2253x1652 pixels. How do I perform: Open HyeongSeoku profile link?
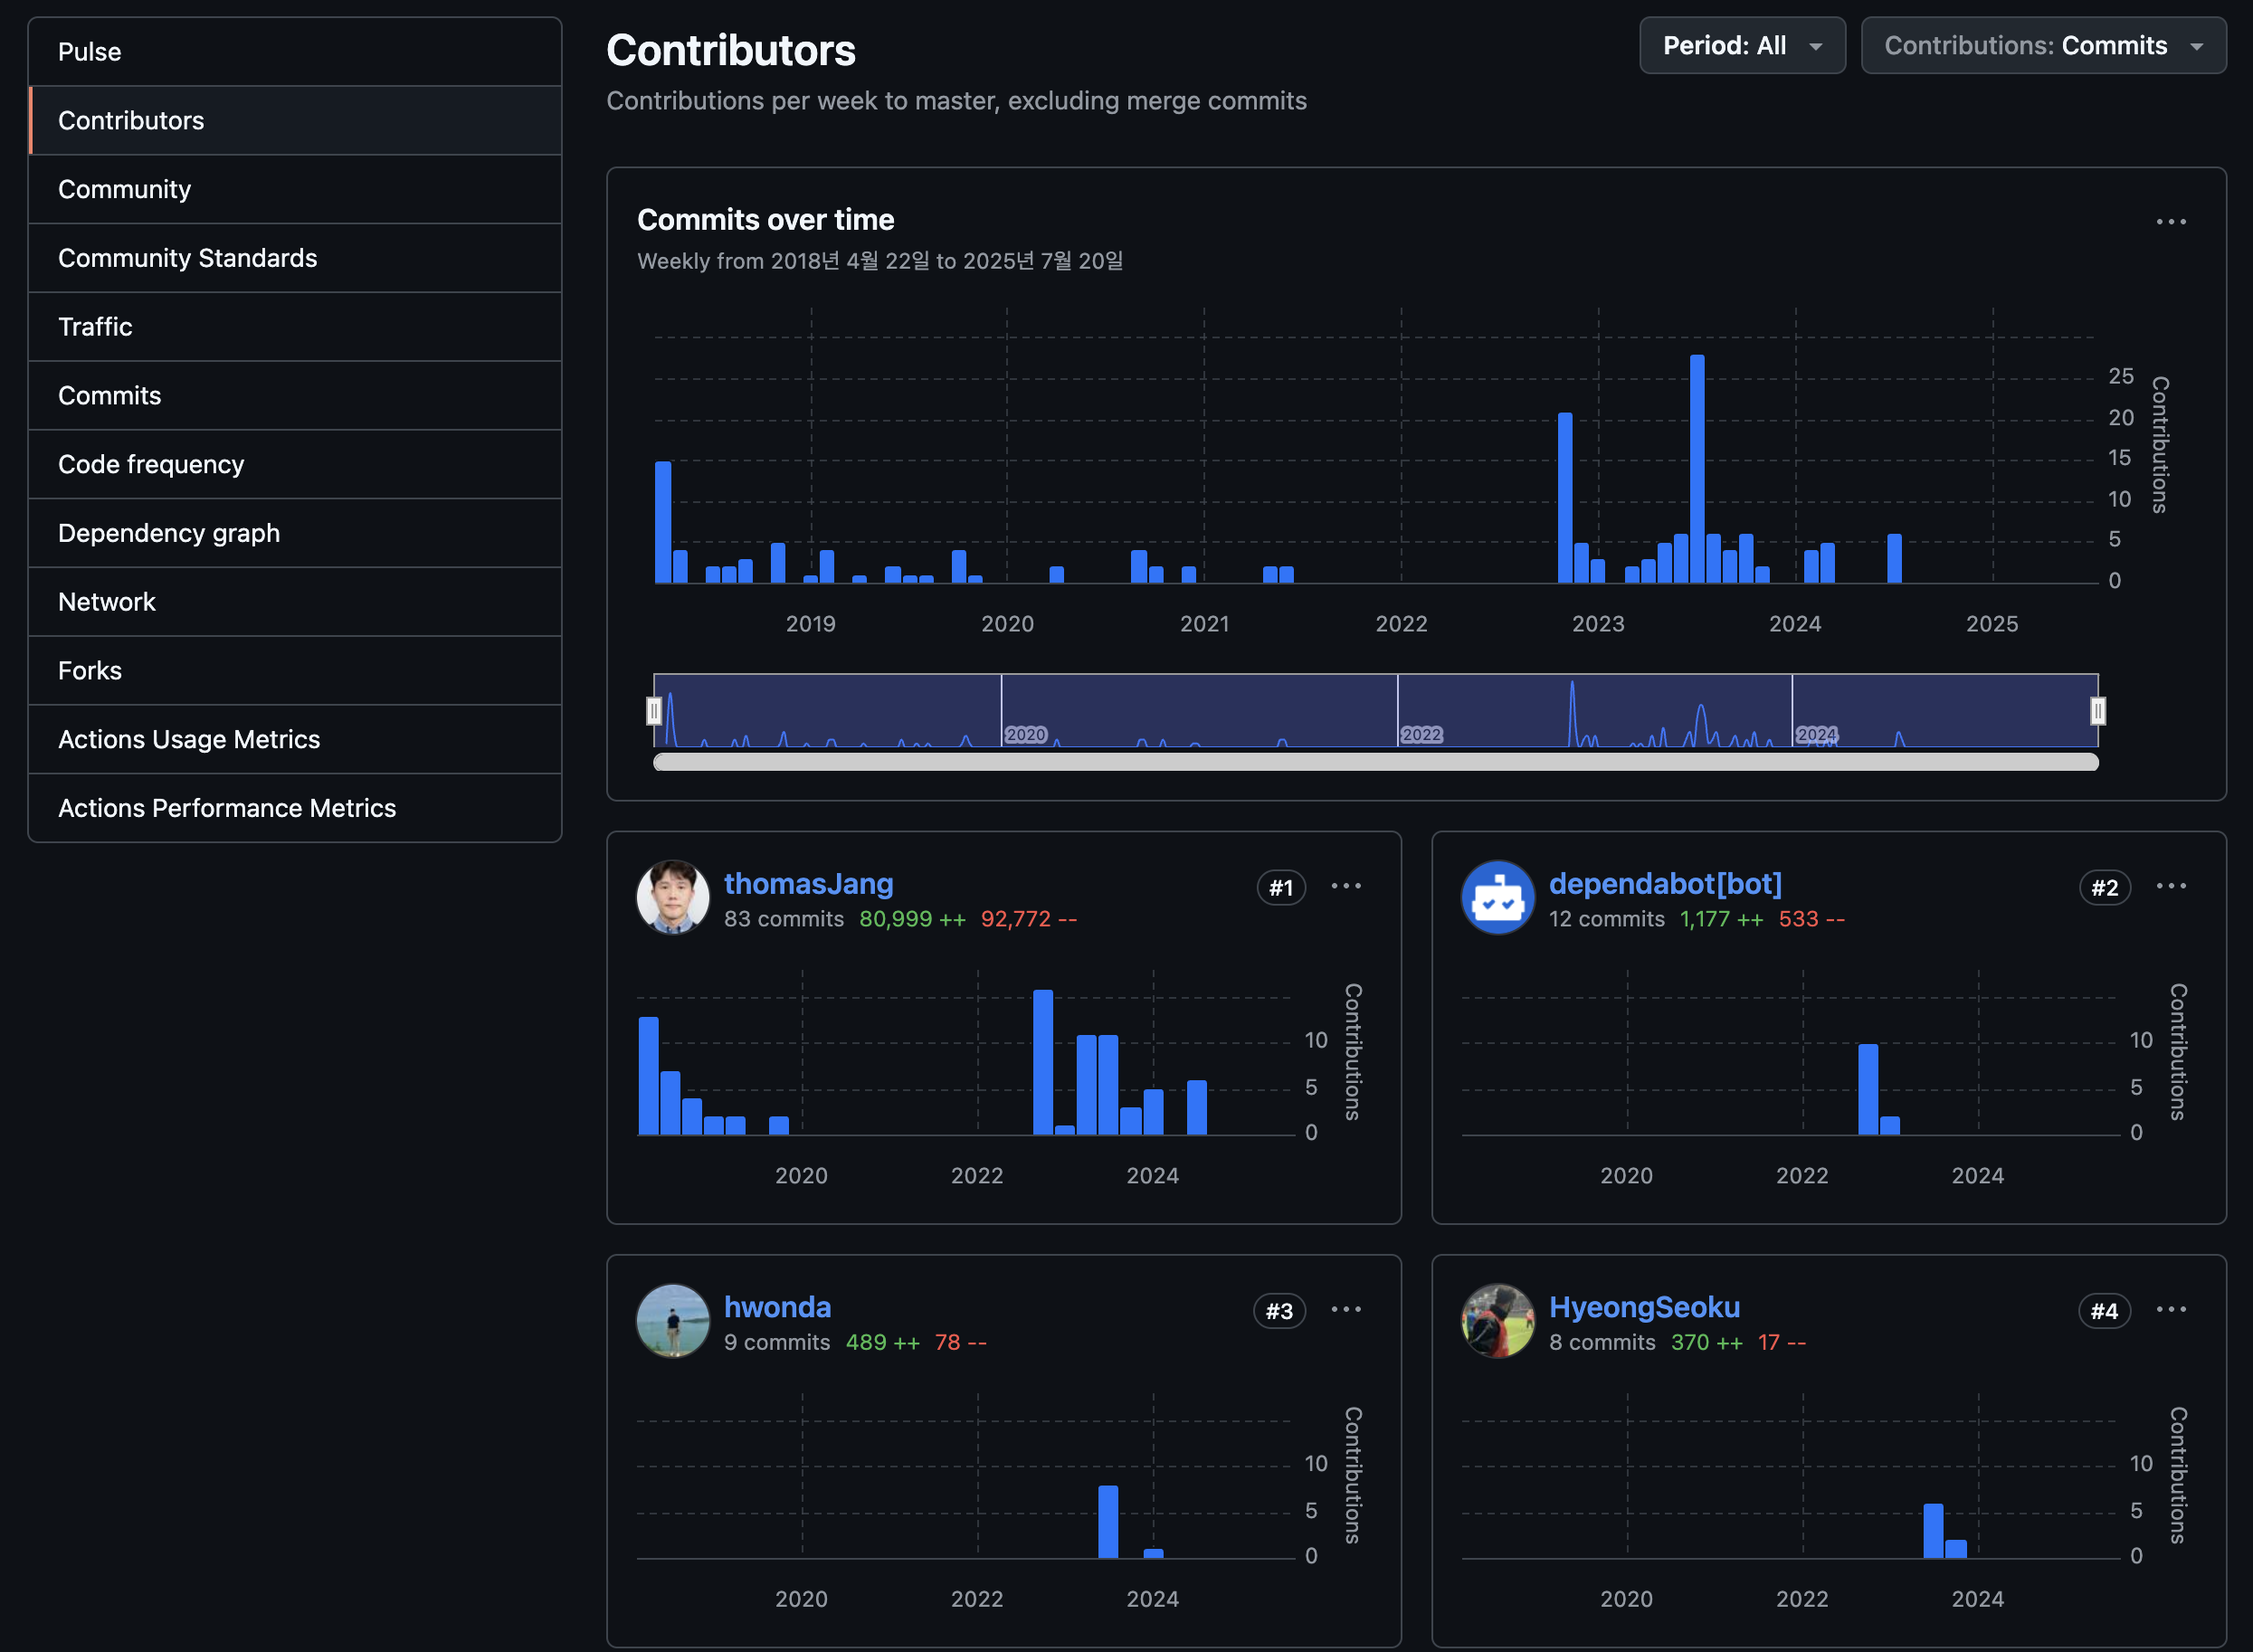point(1643,1307)
